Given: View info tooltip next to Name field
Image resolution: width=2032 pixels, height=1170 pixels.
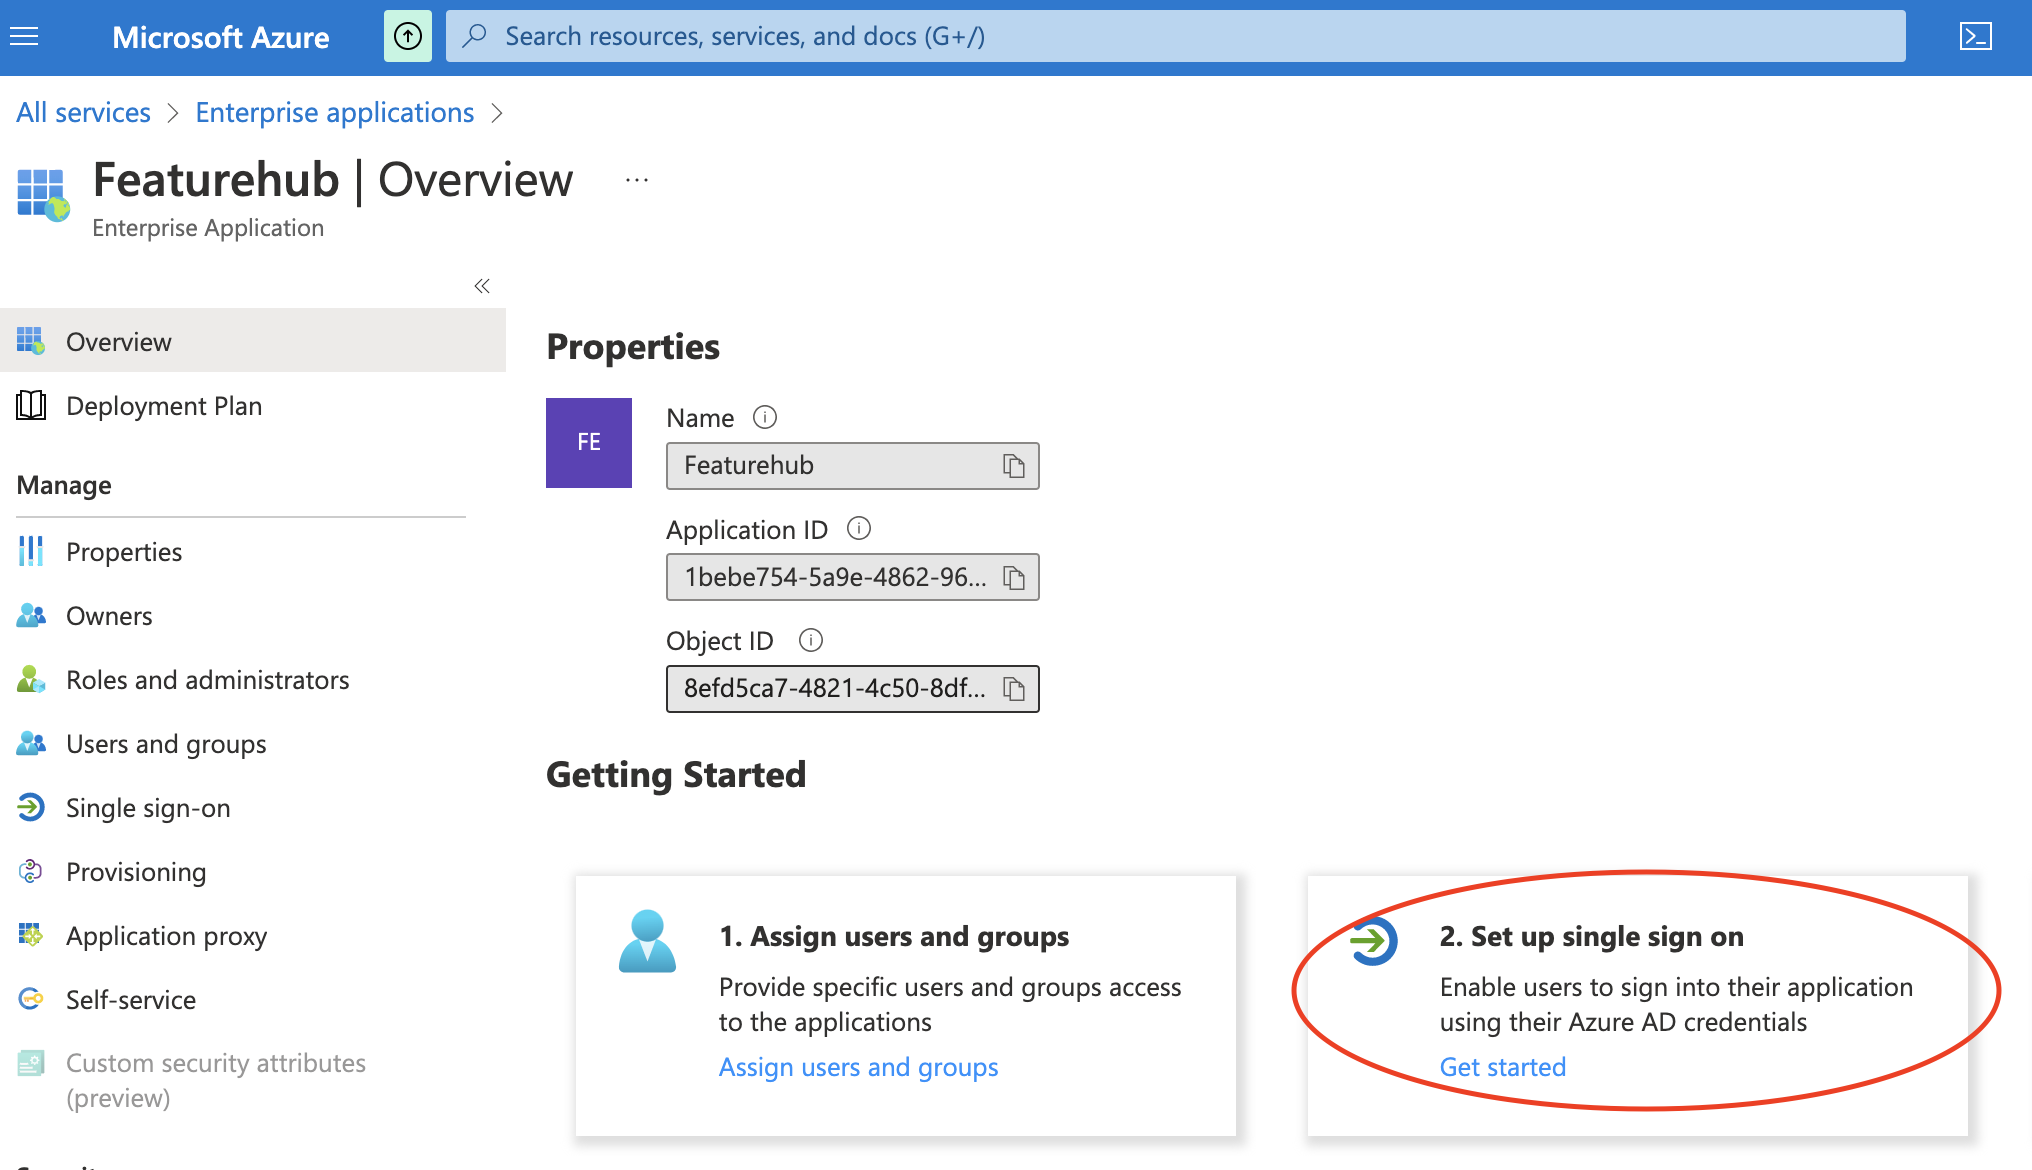Looking at the screenshot, I should [764, 417].
